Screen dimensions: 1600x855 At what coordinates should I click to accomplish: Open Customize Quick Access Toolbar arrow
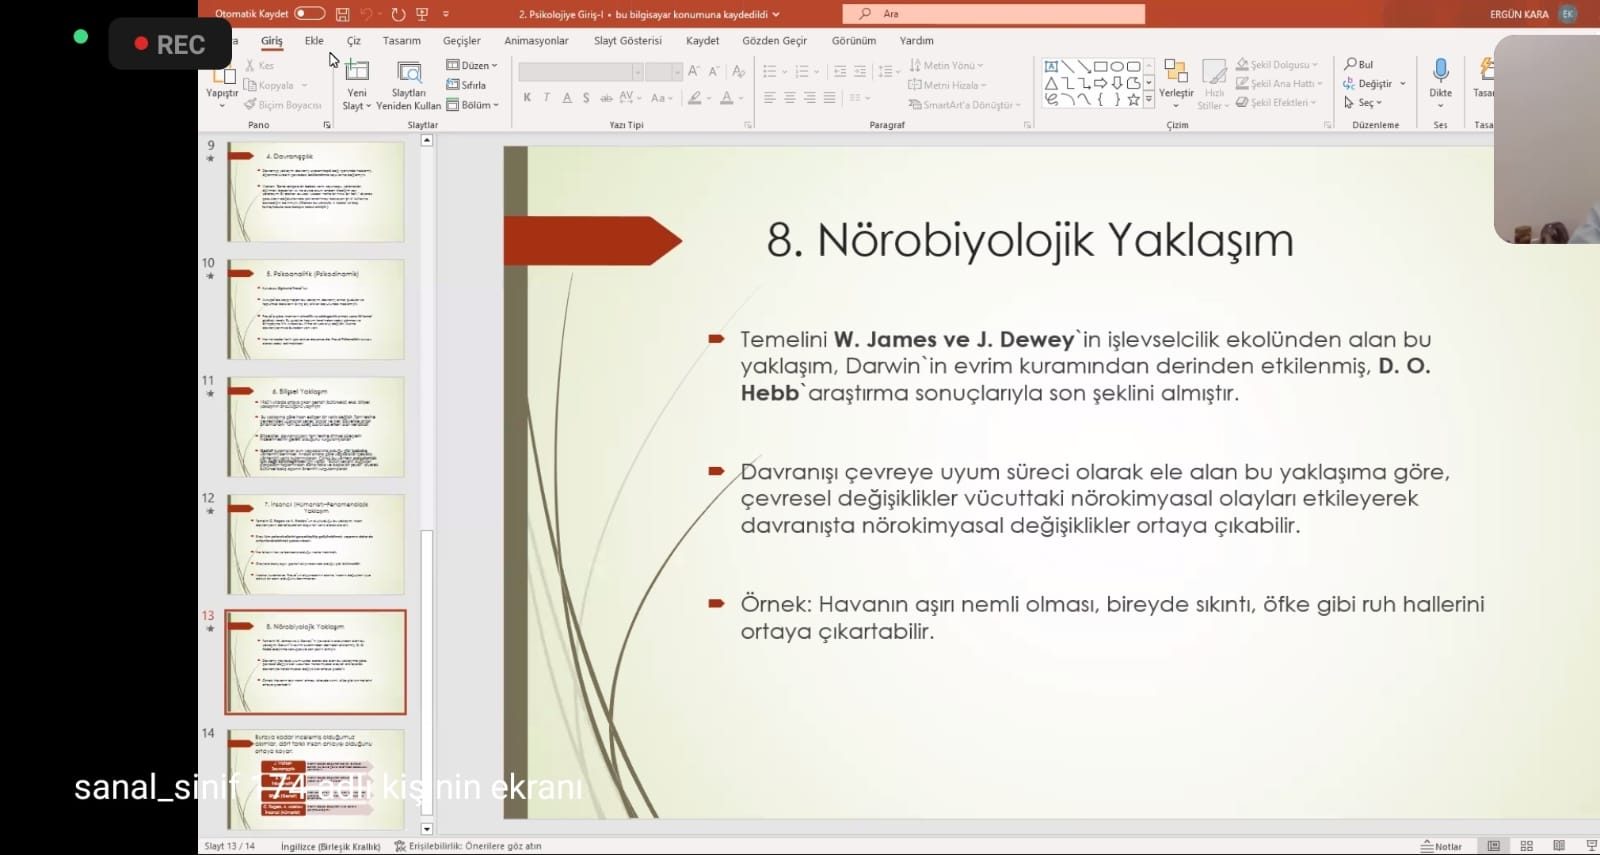(446, 14)
